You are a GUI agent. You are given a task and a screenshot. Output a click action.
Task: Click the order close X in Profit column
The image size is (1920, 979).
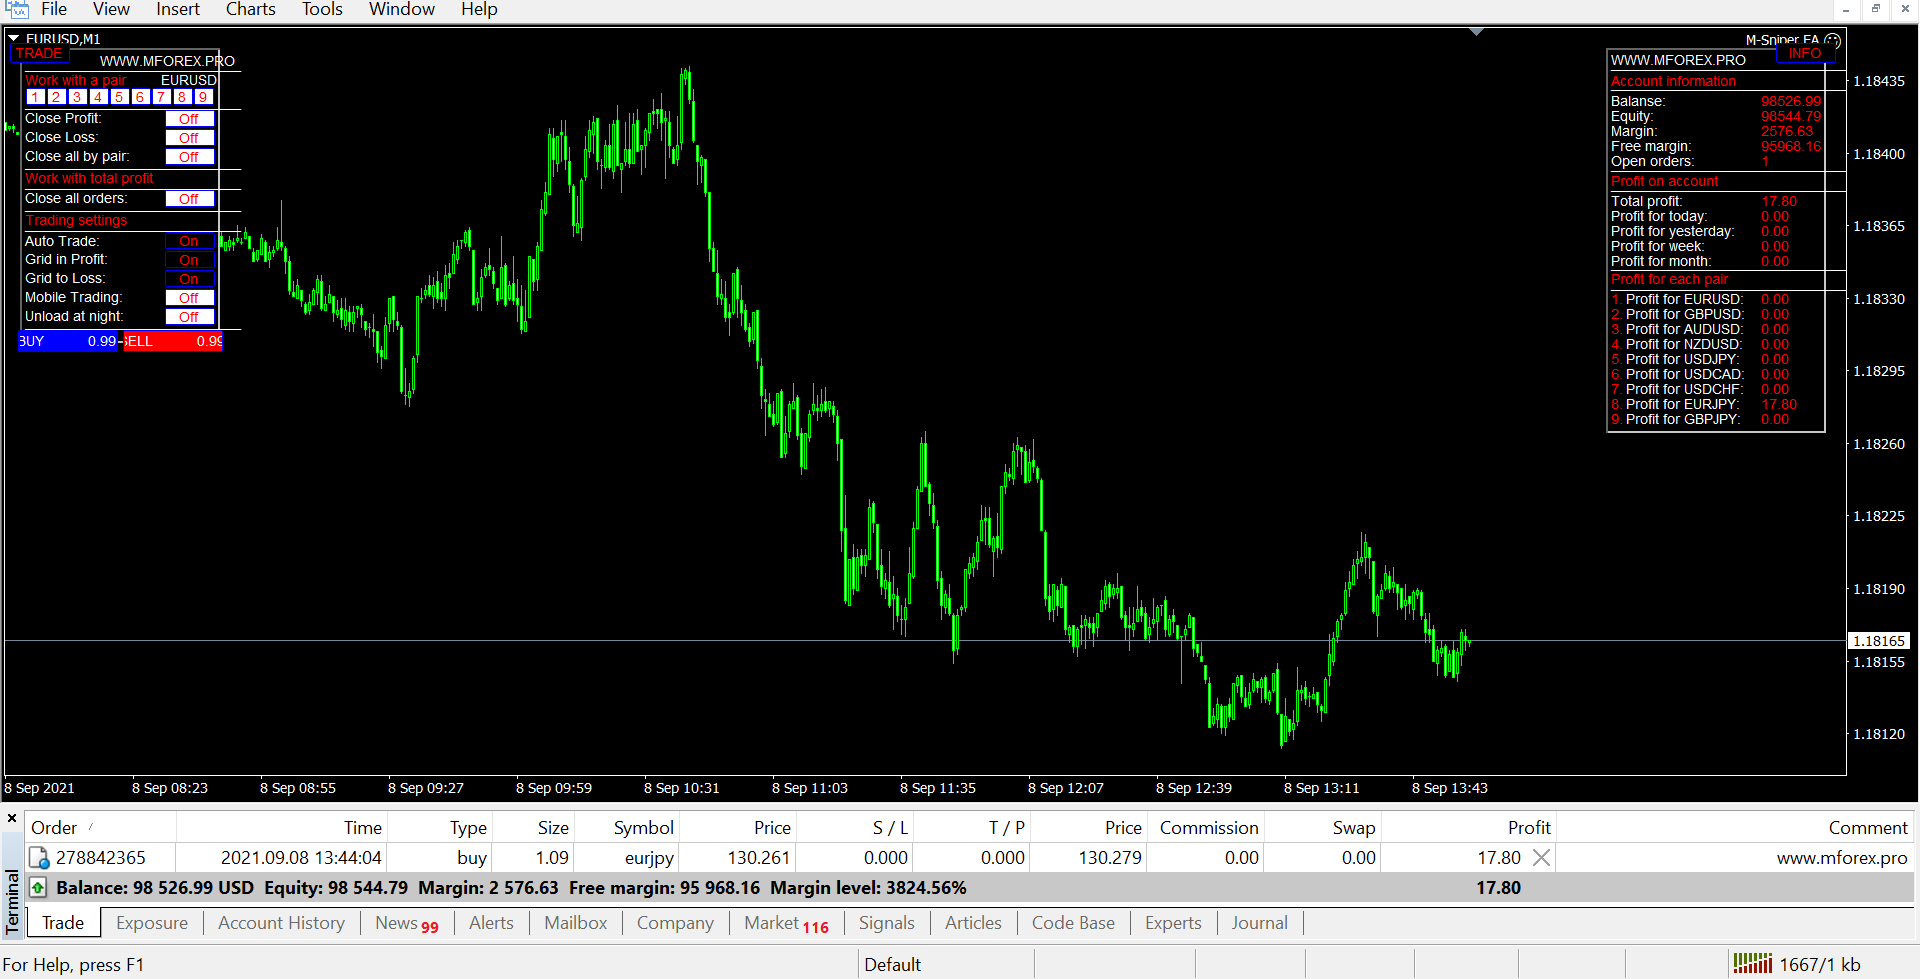pyautogui.click(x=1541, y=858)
